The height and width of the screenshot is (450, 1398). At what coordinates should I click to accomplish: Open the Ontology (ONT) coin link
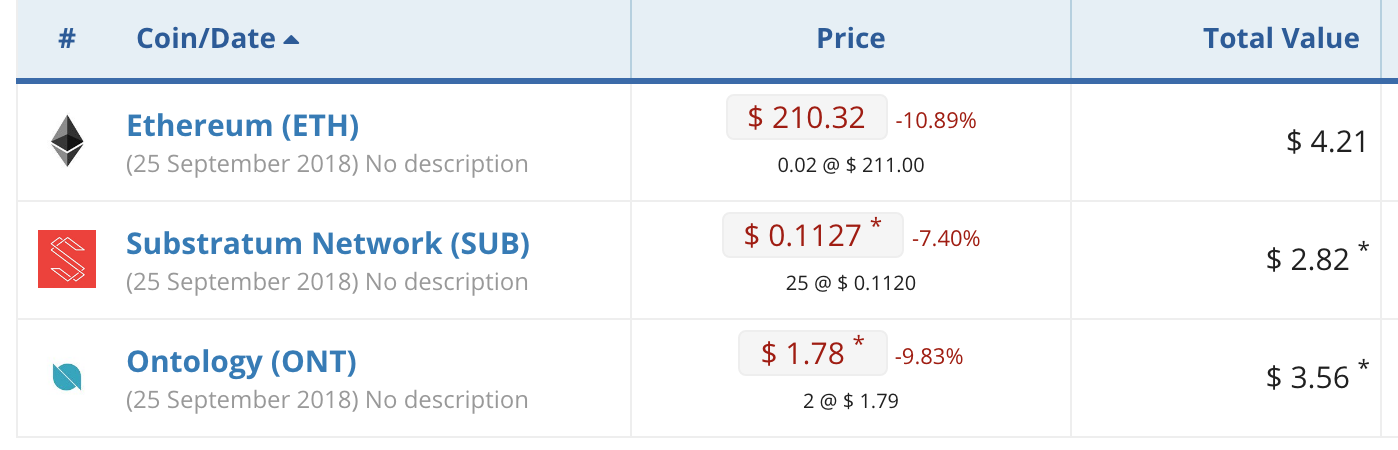241,361
